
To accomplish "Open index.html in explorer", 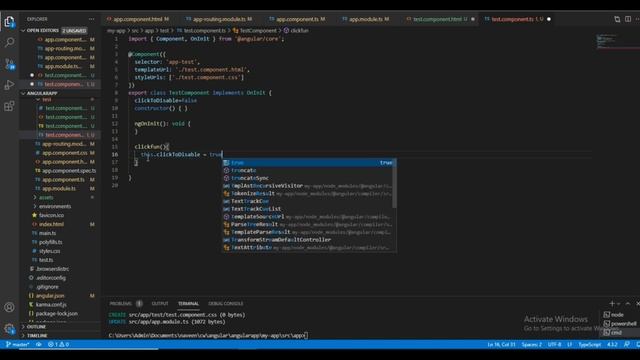I will [x=51, y=224].
